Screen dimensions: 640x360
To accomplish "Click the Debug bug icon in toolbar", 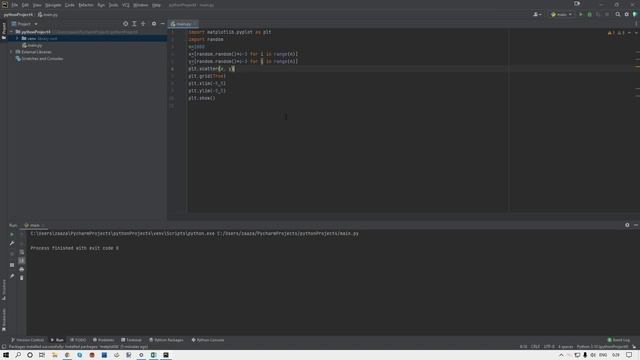I will [x=589, y=14].
